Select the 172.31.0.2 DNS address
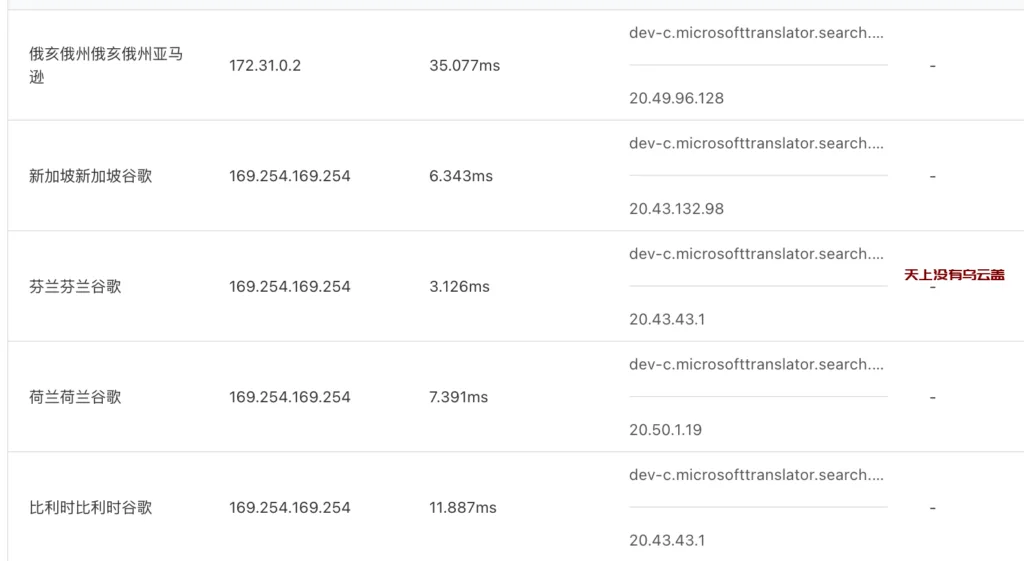The width and height of the screenshot is (1024, 561). click(264, 65)
